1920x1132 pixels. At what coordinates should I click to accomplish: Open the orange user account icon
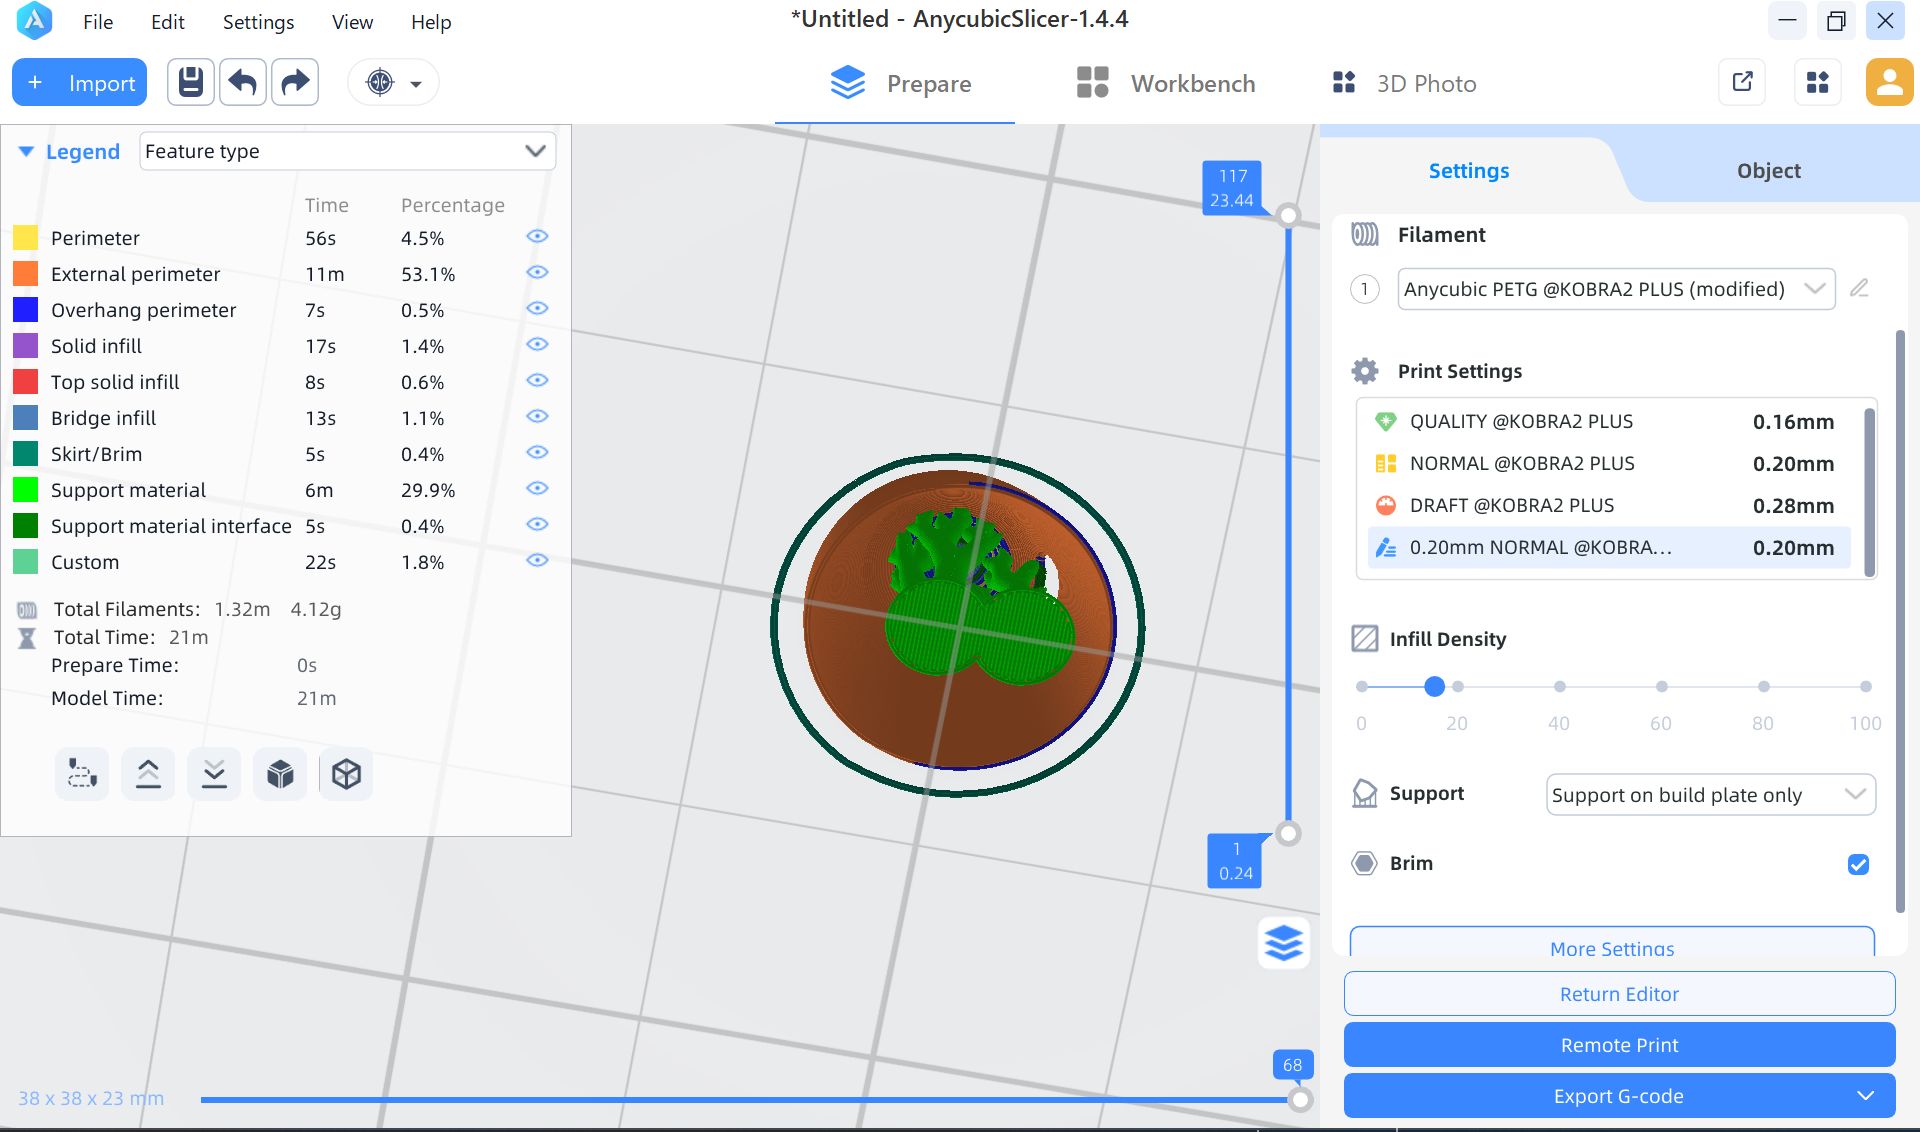tap(1889, 82)
